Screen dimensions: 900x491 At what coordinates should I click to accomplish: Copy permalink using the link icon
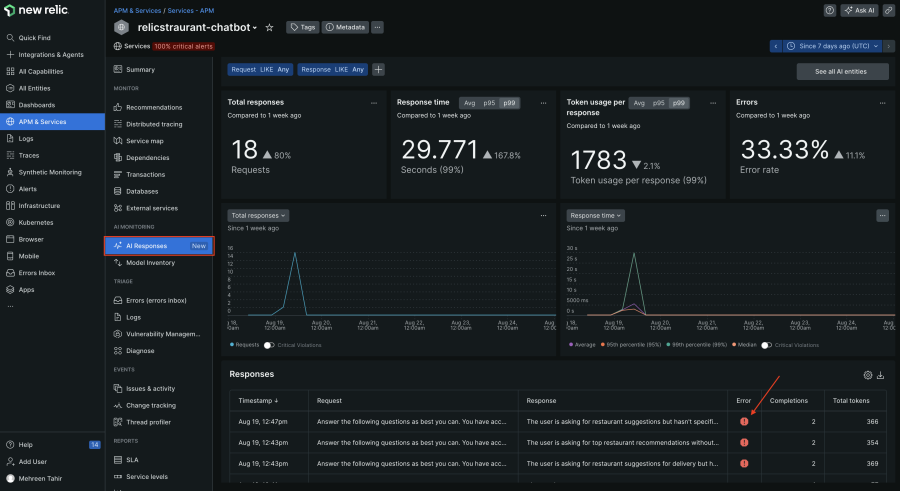coord(887,10)
